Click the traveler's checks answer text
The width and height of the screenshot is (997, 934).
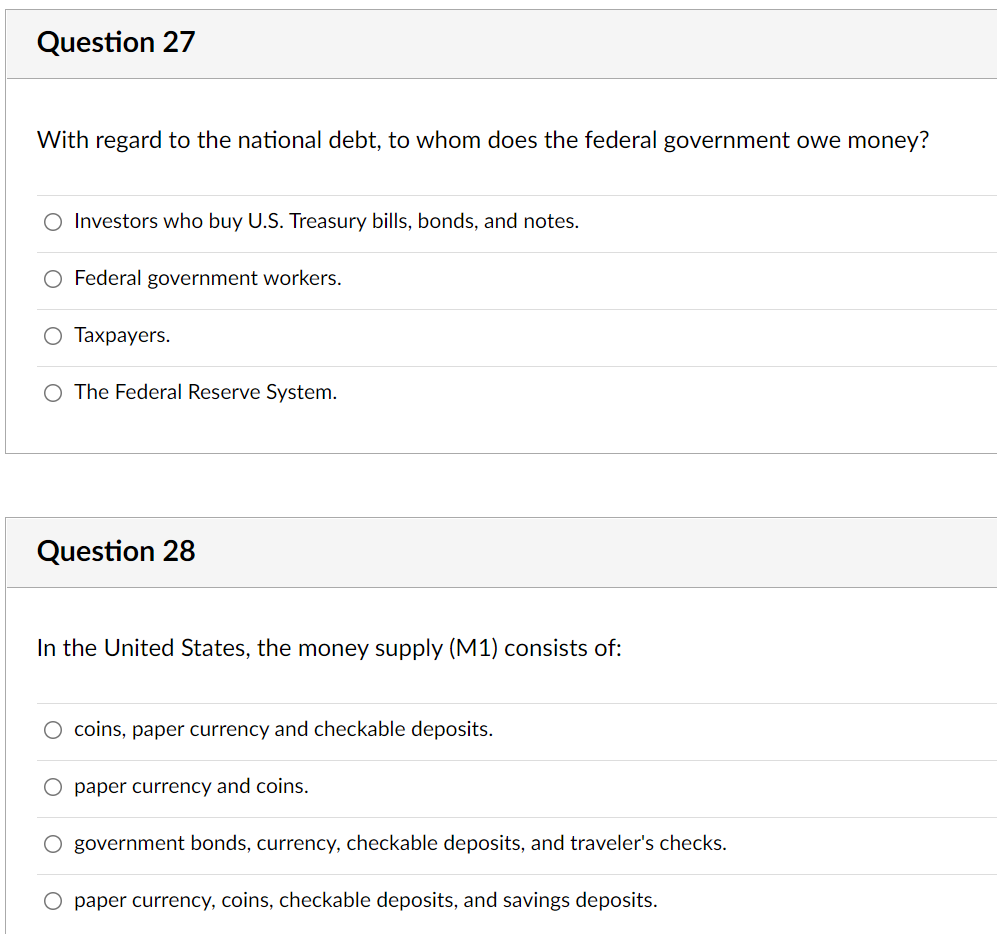pos(399,843)
